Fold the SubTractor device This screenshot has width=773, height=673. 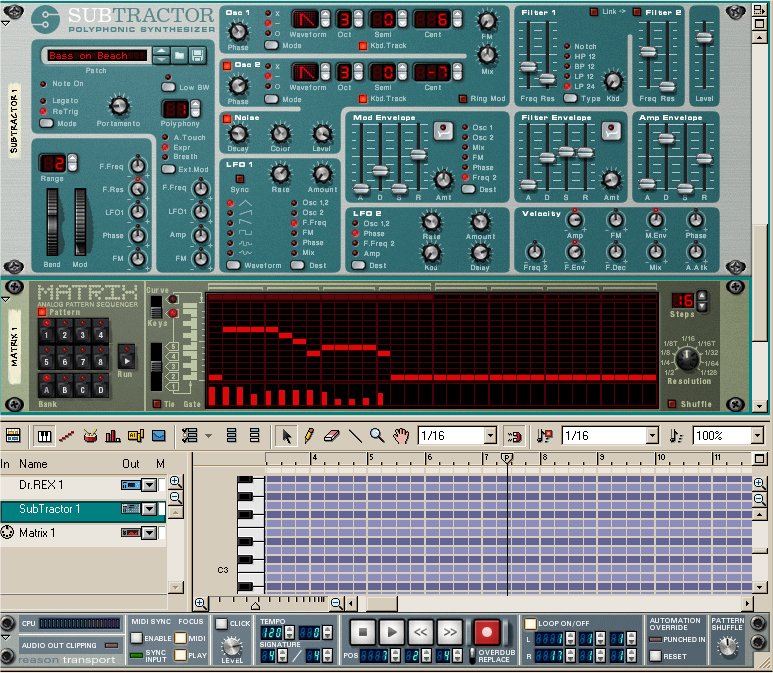tap(5, 23)
